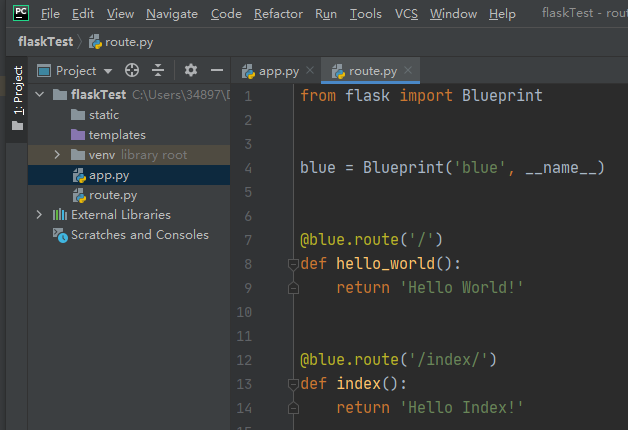628x430 pixels.
Task: Select app.py in the project tree
Action: (129, 175)
